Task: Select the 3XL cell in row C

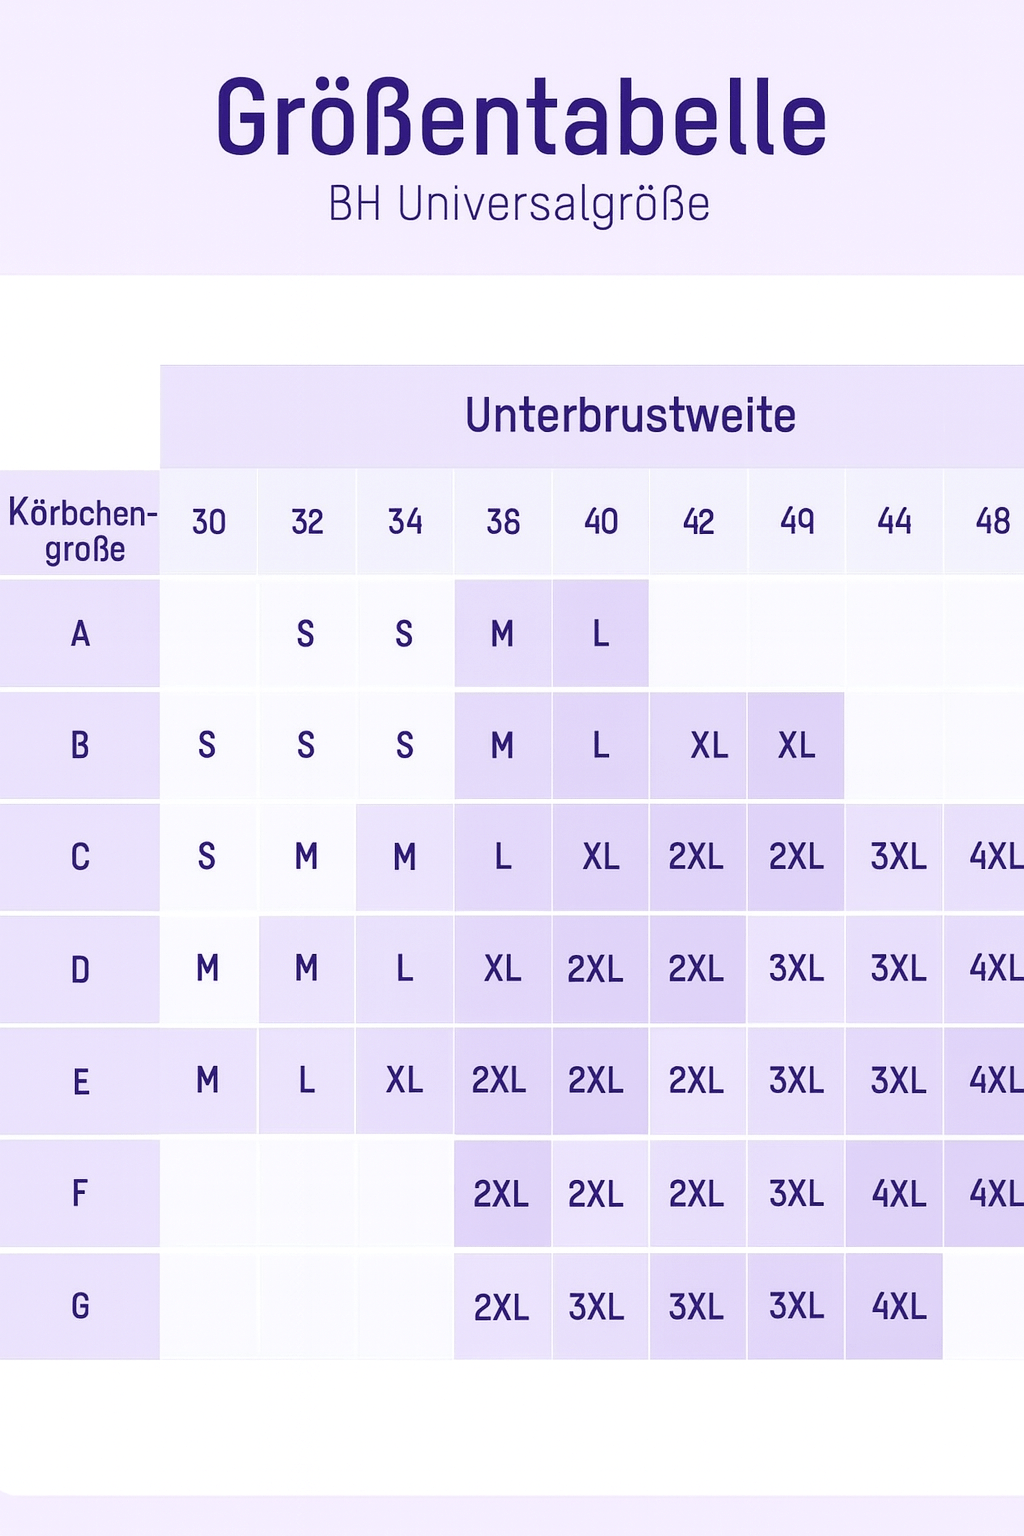Action: coord(898,857)
